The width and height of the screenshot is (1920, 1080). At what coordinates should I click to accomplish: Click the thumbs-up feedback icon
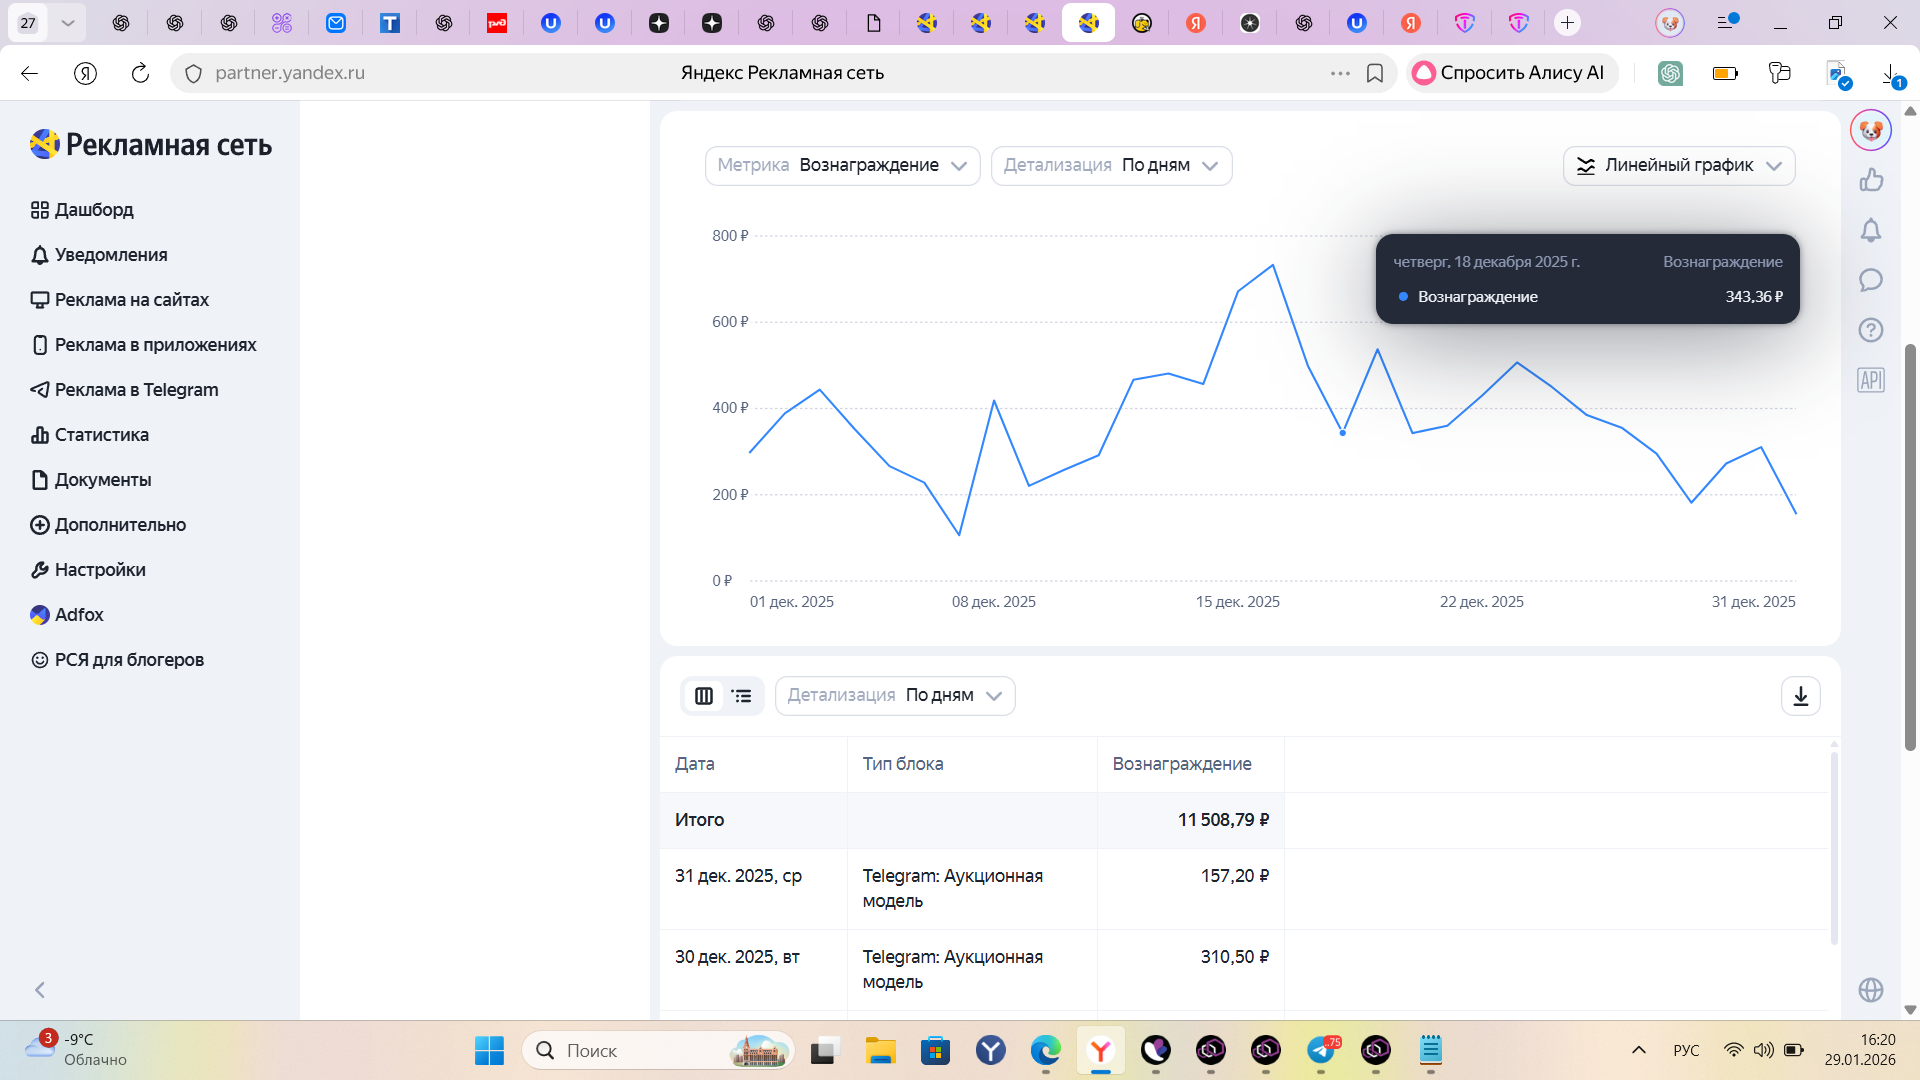point(1870,180)
